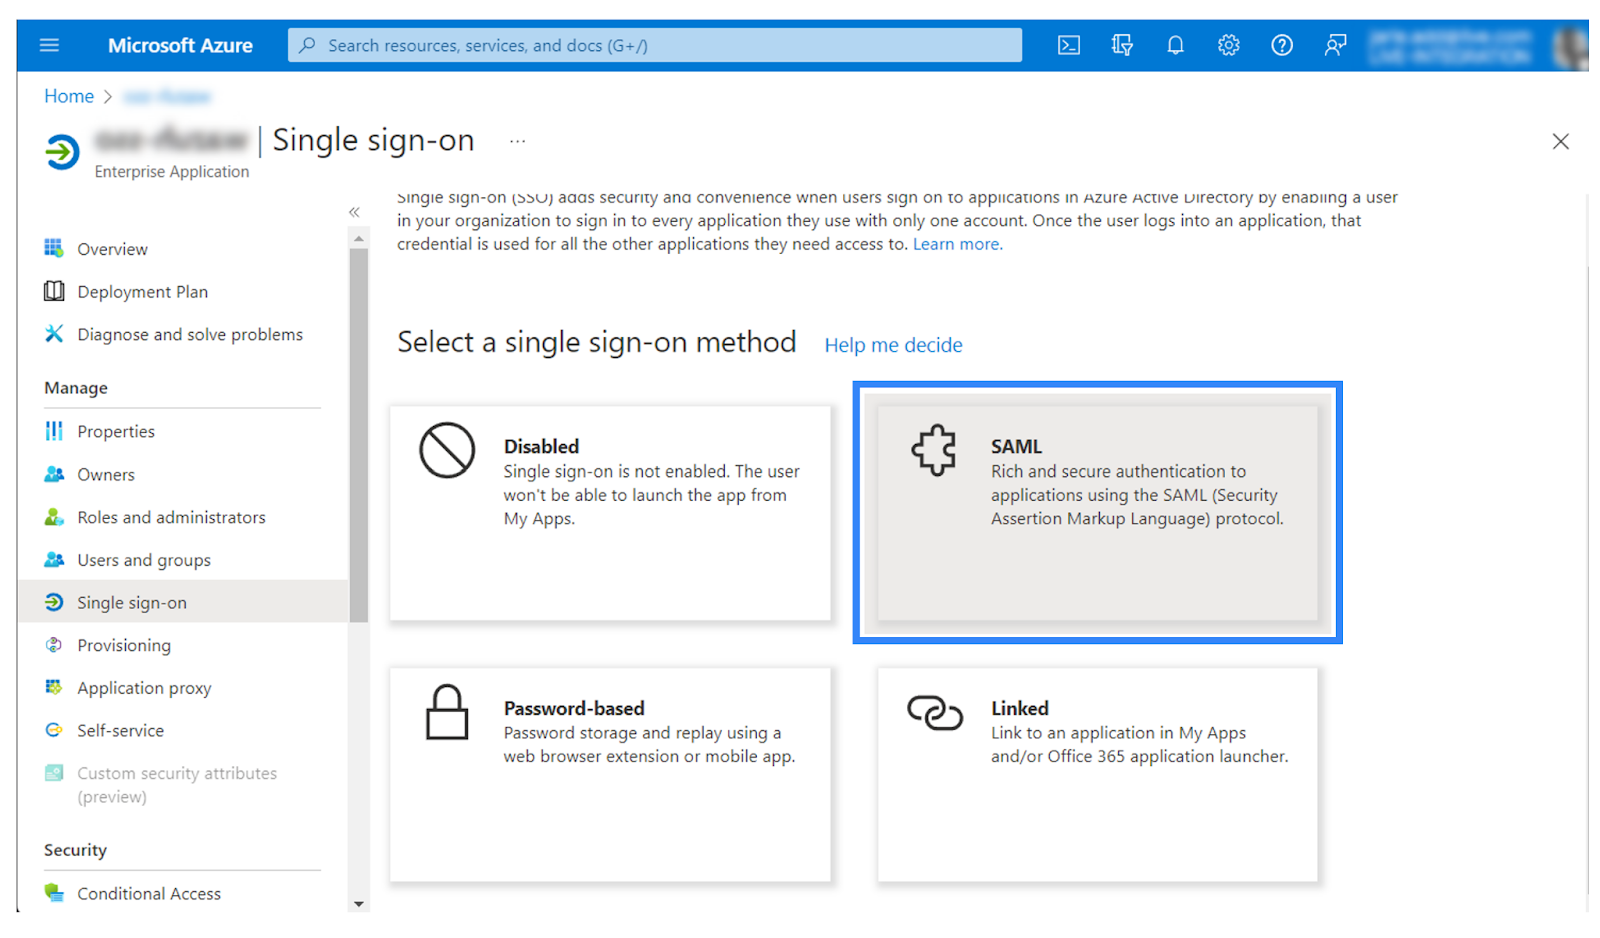
Task: Click the blurred application breadcrumb link
Action: (167, 97)
